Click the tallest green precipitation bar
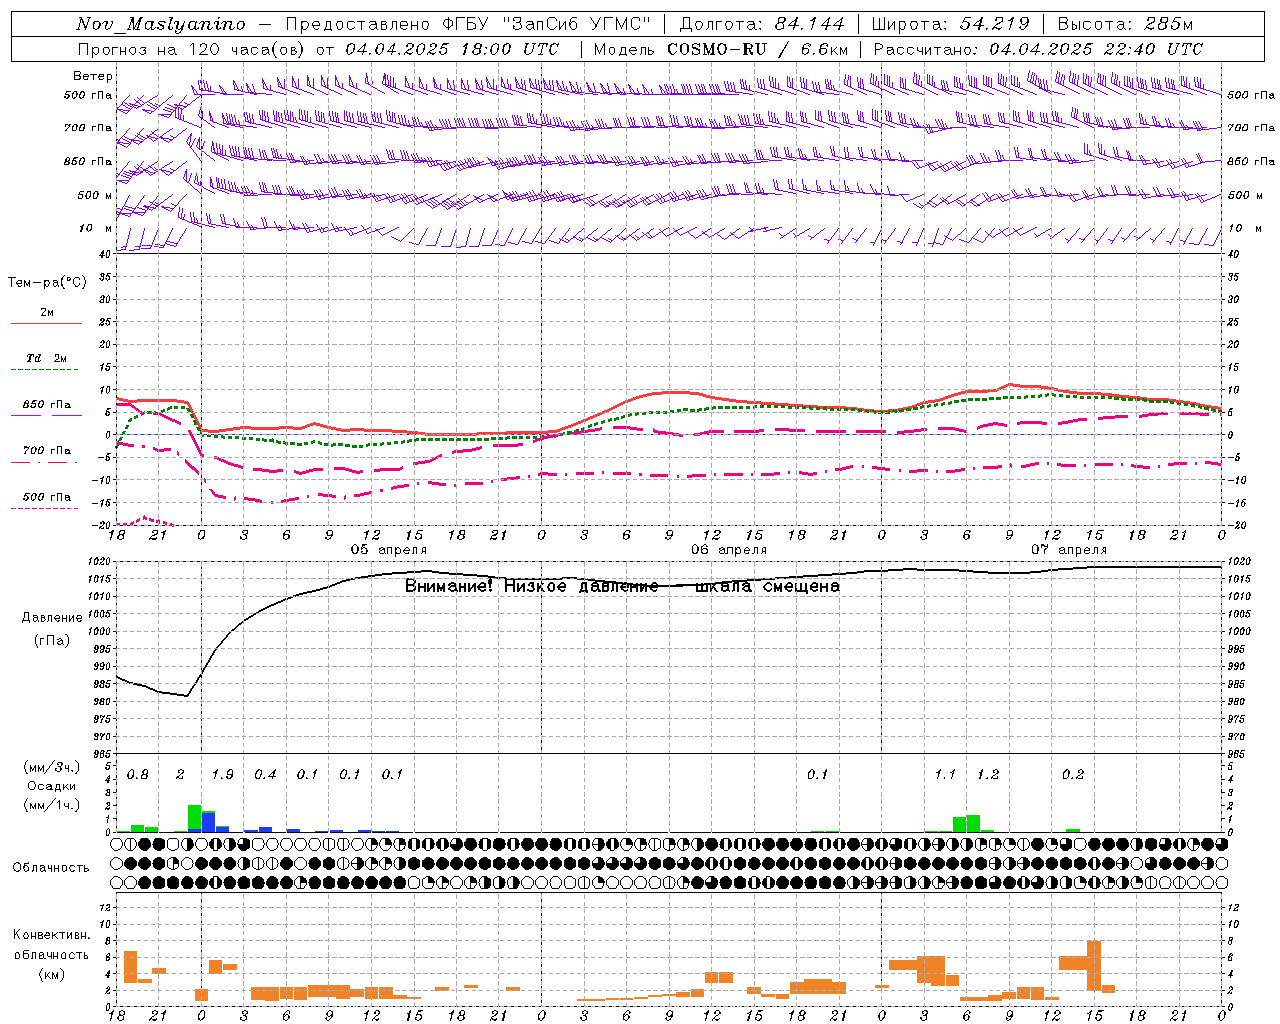The image size is (1280, 1024). click(195, 818)
